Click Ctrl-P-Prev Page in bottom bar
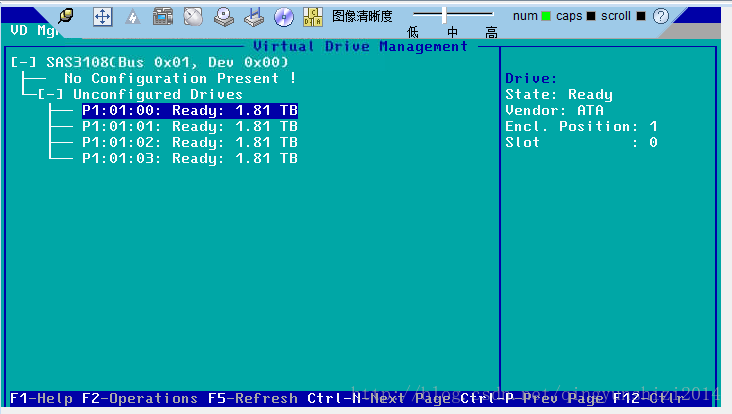 click(x=532, y=398)
